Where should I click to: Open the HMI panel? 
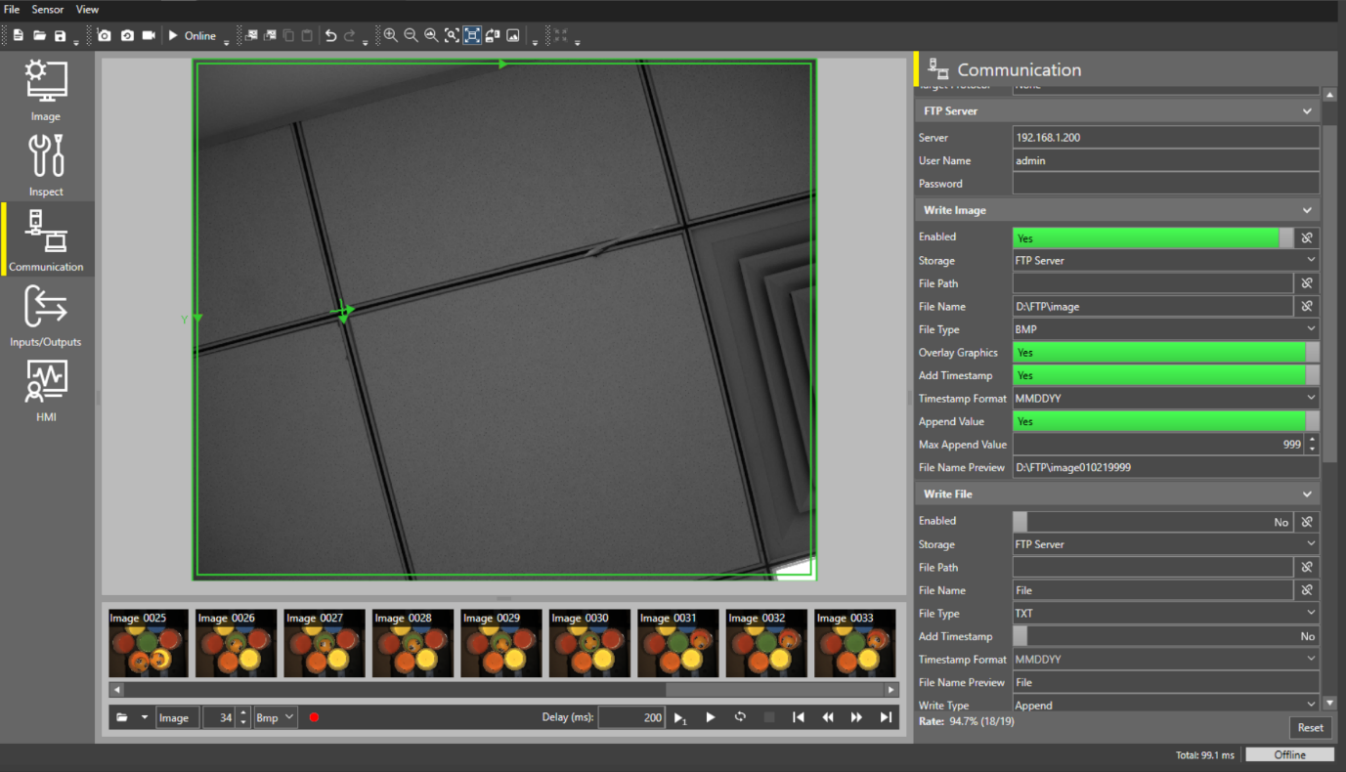click(x=46, y=390)
